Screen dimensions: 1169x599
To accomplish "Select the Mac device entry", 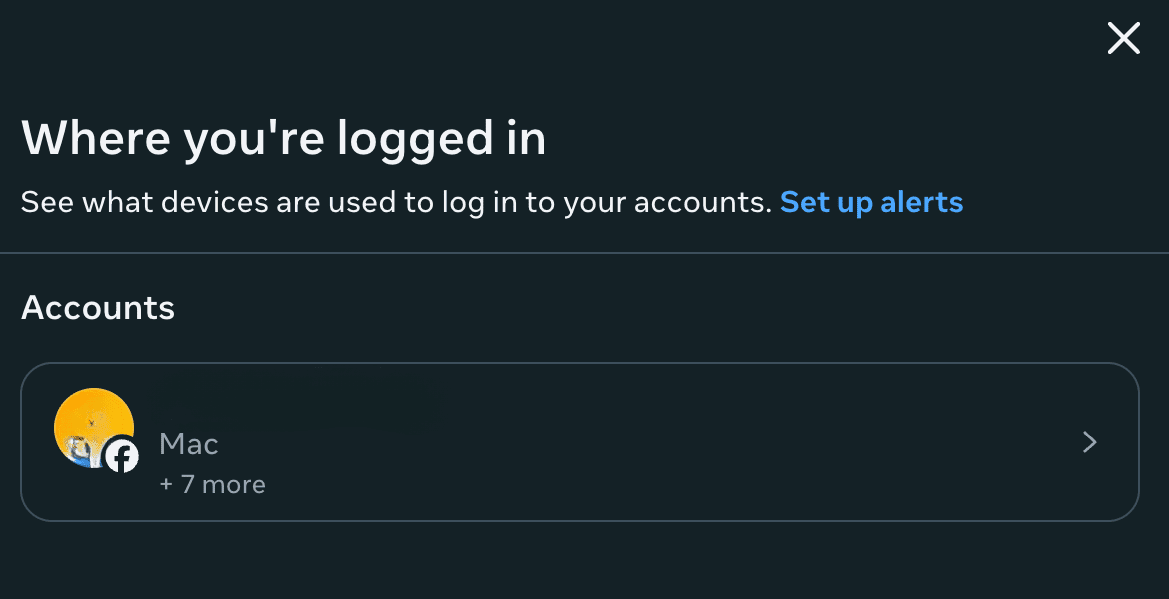I will click(x=188, y=443).
